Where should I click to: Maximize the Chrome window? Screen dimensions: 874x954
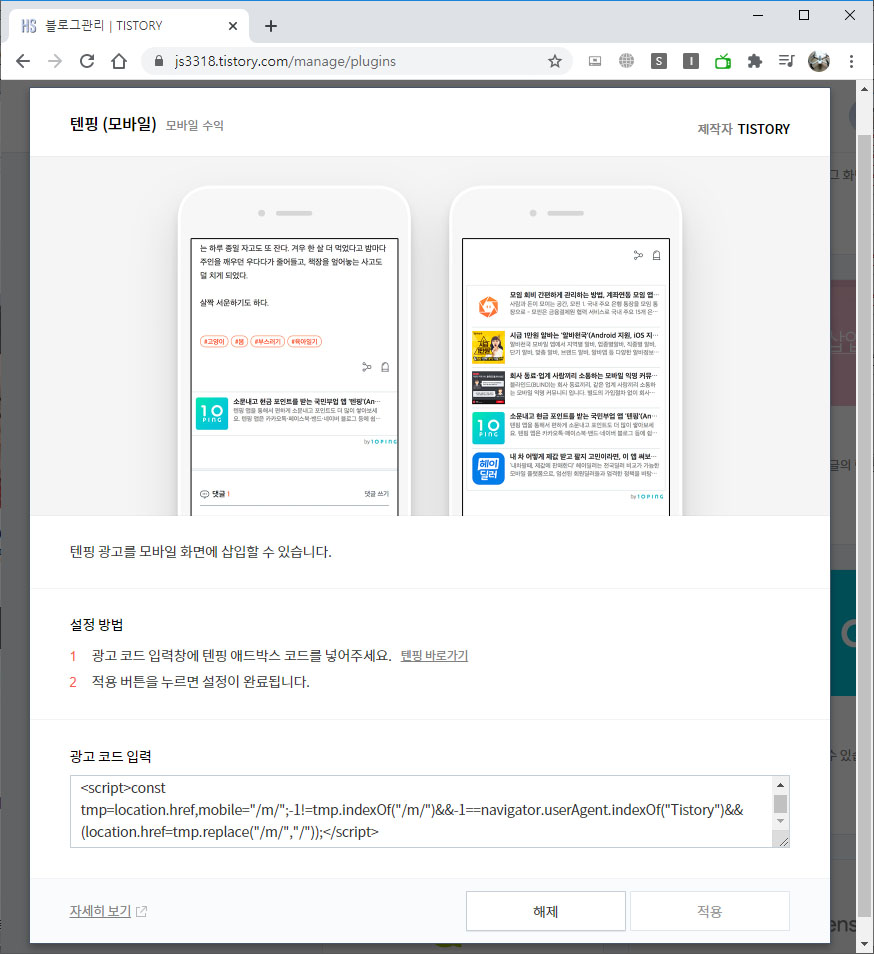pos(803,15)
